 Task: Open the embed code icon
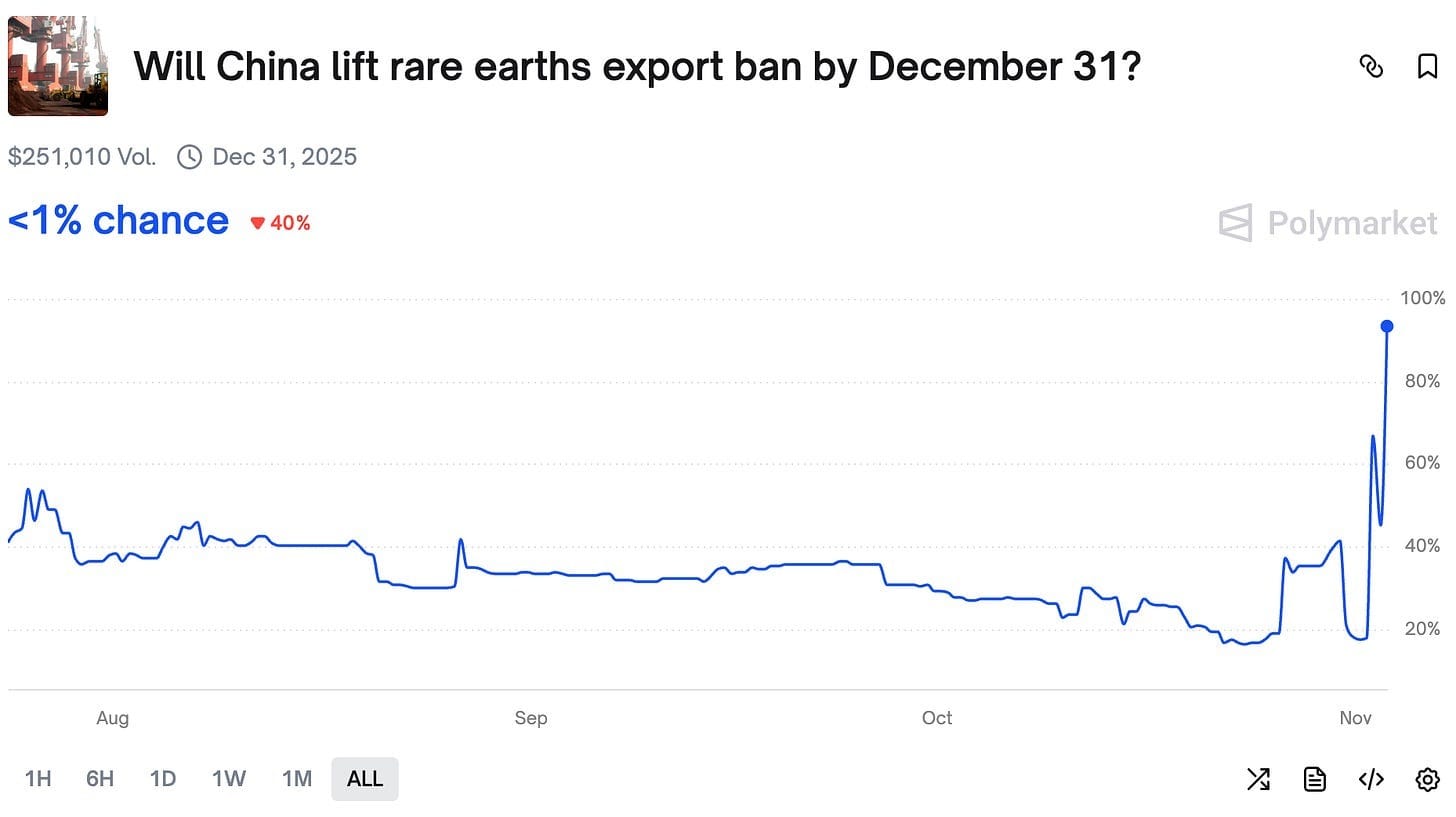(x=1371, y=779)
